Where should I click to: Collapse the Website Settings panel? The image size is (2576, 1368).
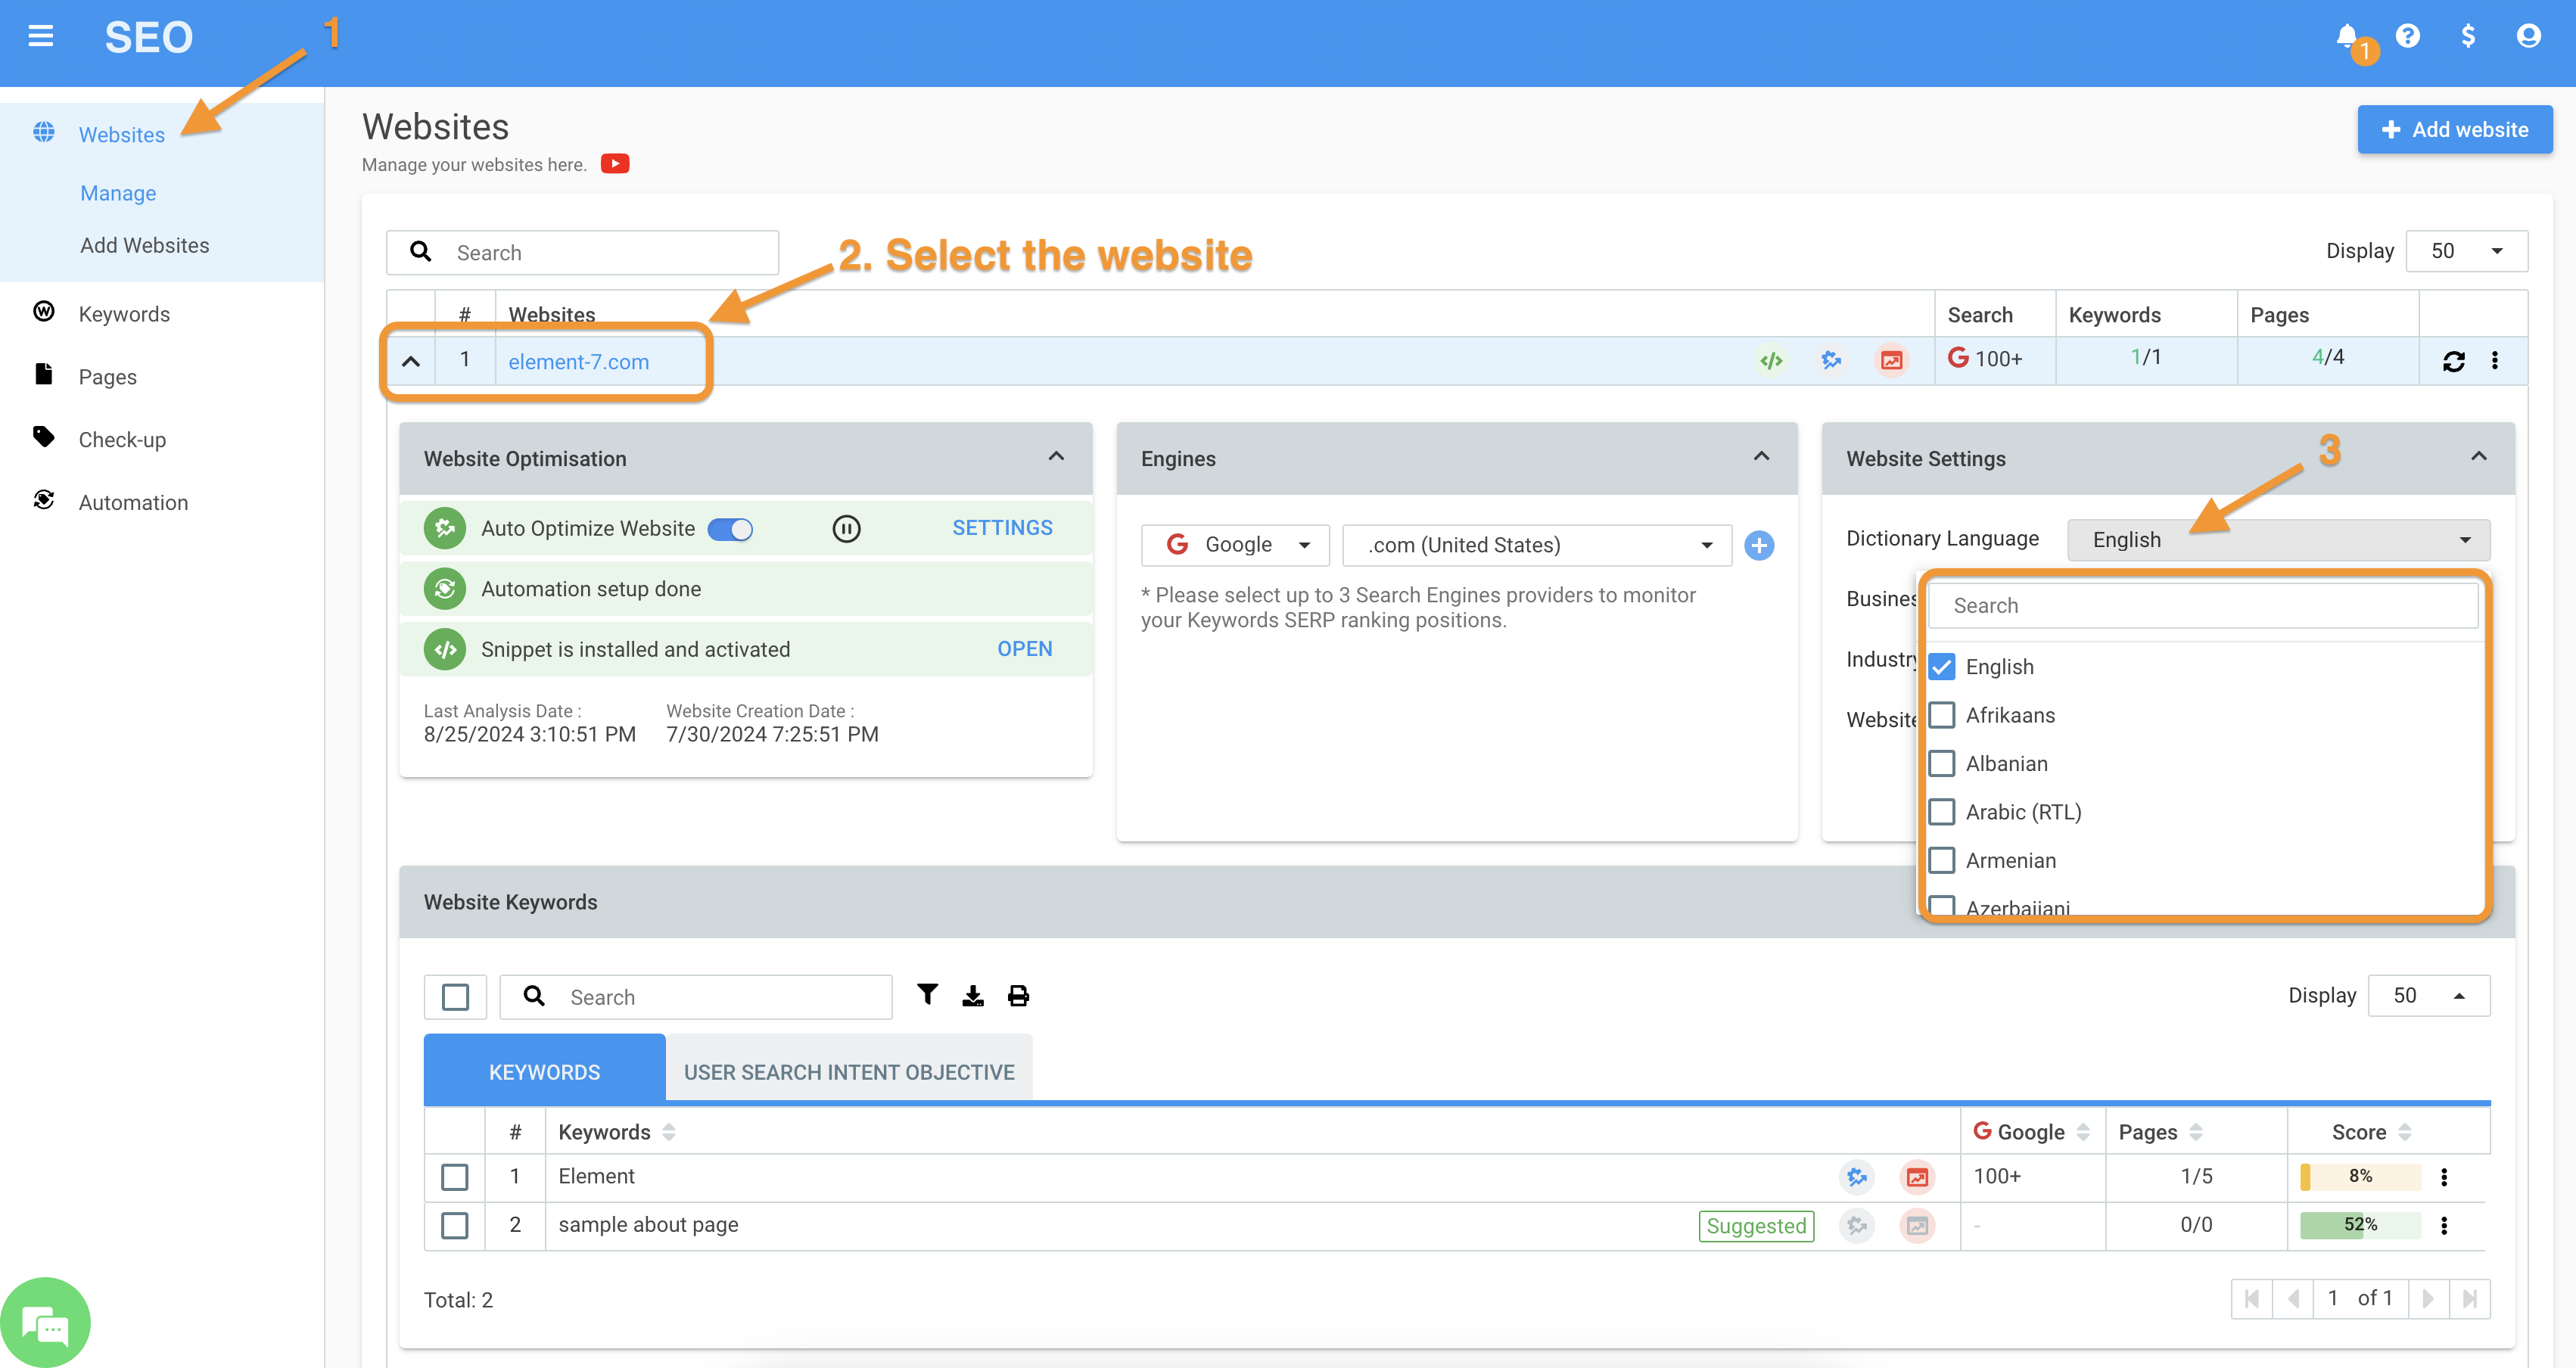(2479, 457)
